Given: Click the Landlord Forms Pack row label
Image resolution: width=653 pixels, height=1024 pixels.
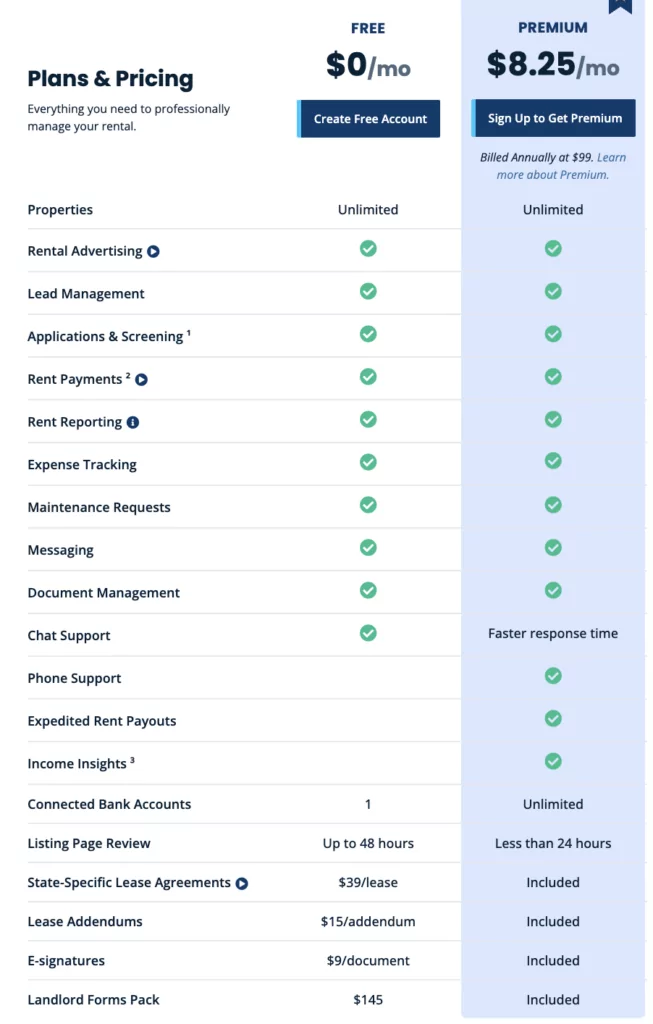Looking at the screenshot, I should coord(93,1000).
